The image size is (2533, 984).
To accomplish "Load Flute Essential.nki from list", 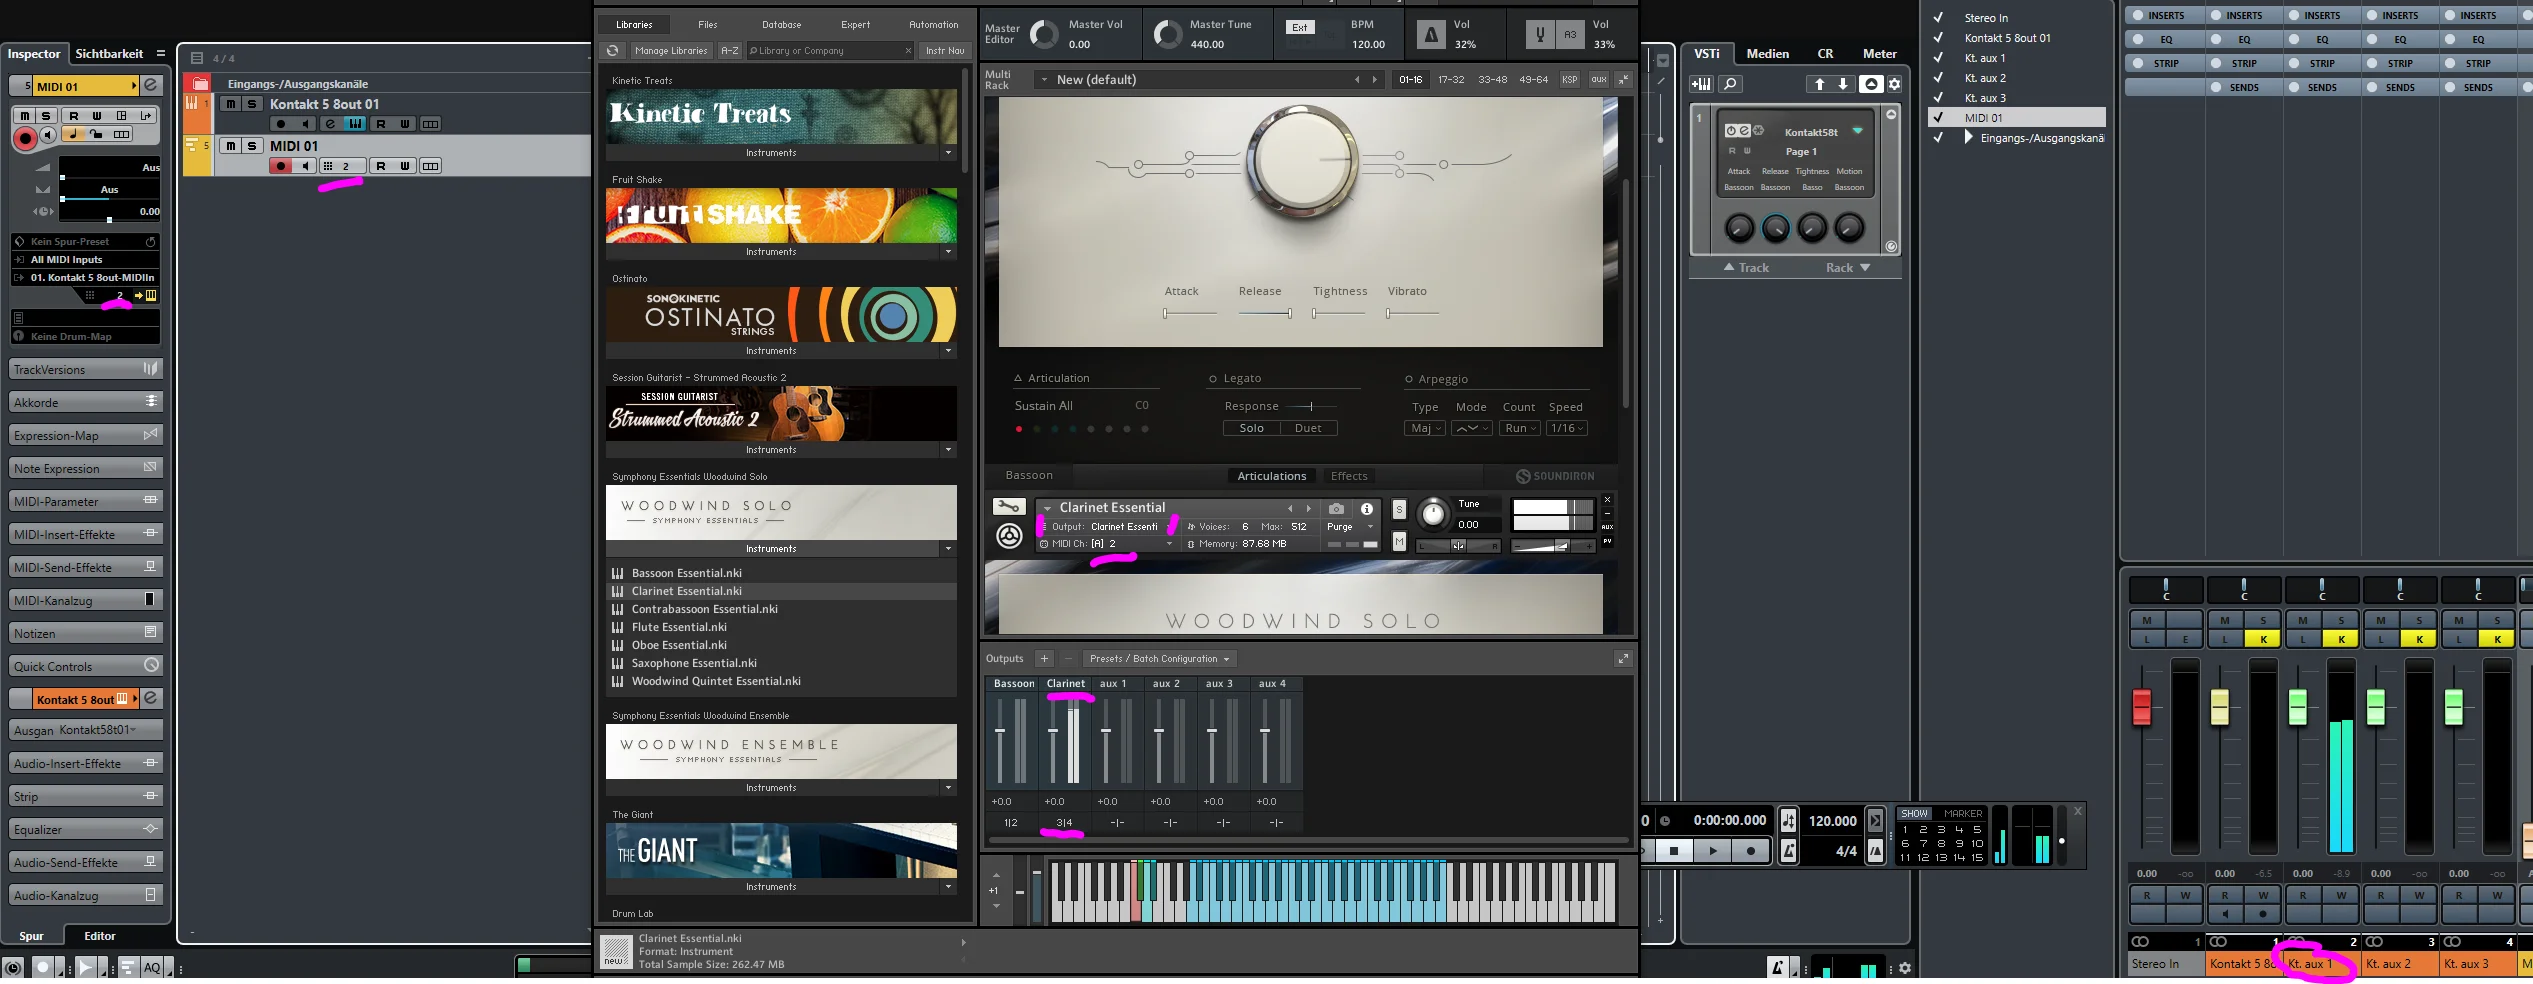I will 679,627.
